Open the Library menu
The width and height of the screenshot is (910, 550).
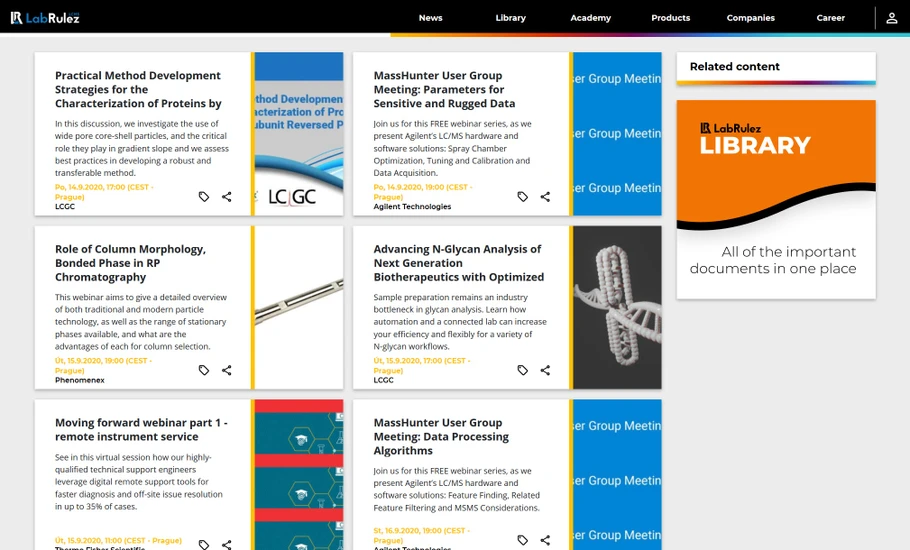[511, 18]
